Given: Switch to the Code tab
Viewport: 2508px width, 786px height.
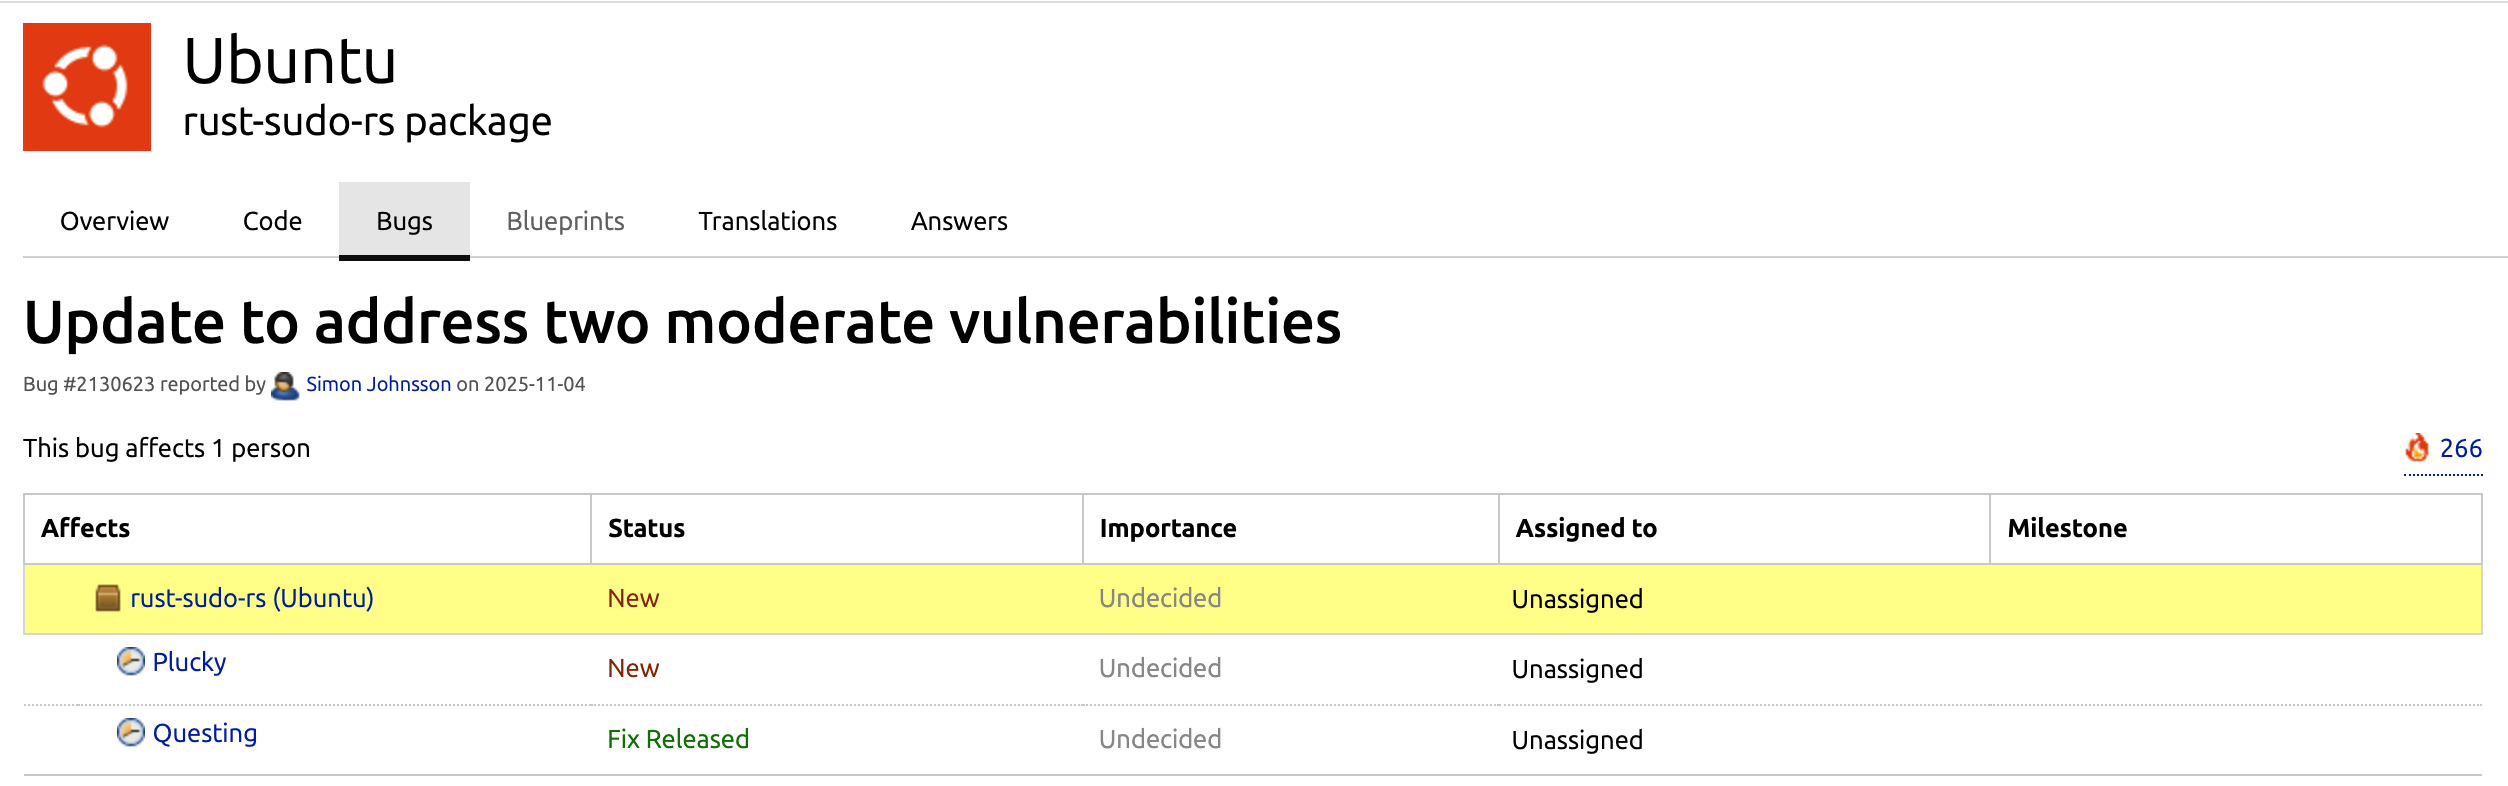Looking at the screenshot, I should tap(272, 221).
